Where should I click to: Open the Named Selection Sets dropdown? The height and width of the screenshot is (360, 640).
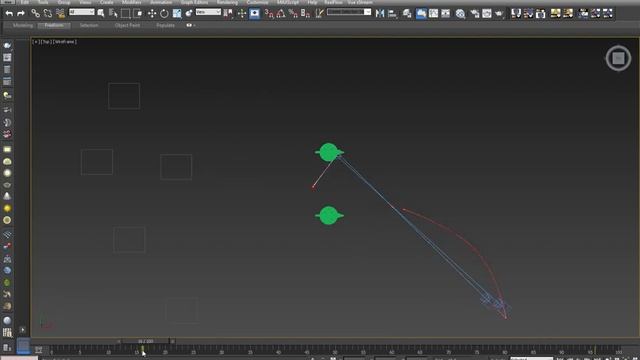[x=349, y=12]
